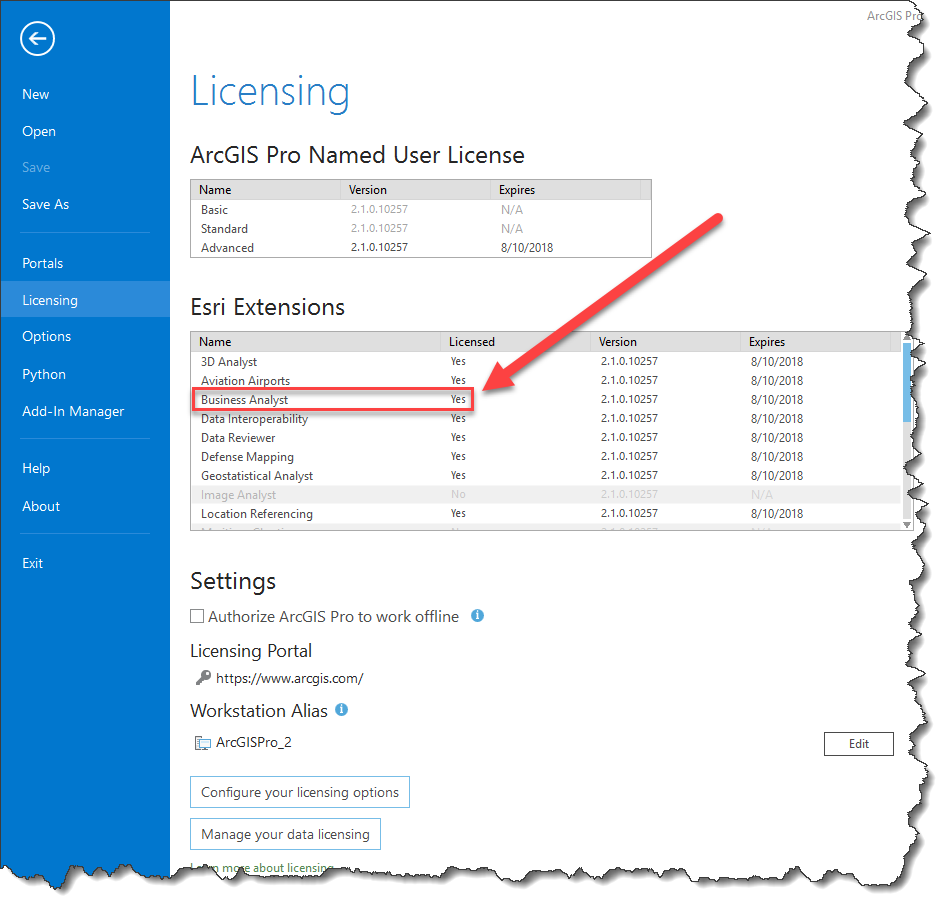Screen dimensions: 951x909
Task: Open the Add-In Manager
Action: [x=73, y=411]
